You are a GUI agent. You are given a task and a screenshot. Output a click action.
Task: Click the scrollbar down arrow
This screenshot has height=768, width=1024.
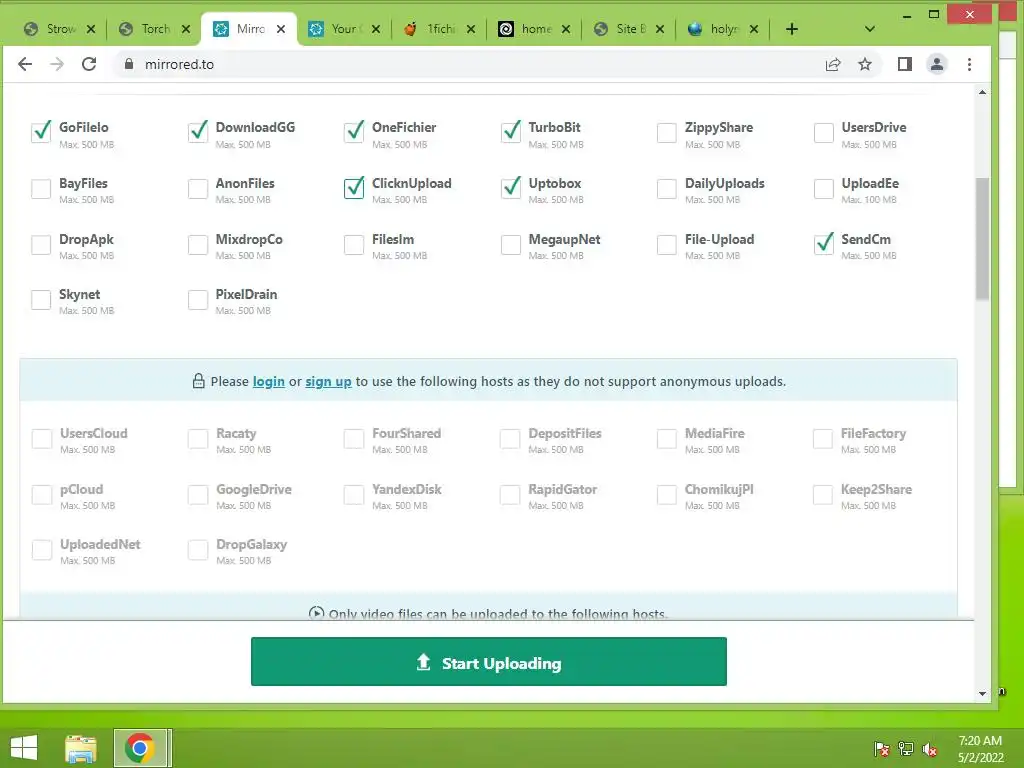pos(982,694)
